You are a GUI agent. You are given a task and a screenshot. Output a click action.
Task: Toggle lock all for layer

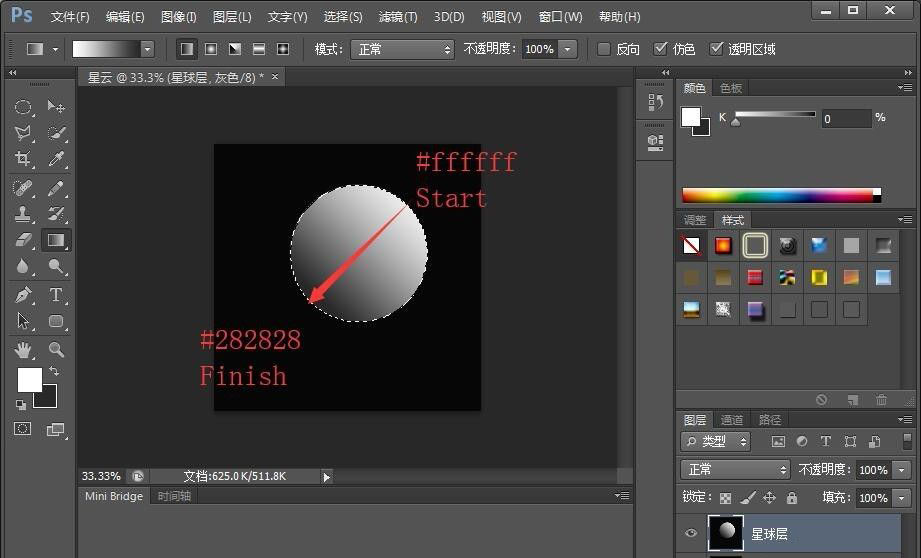point(792,498)
